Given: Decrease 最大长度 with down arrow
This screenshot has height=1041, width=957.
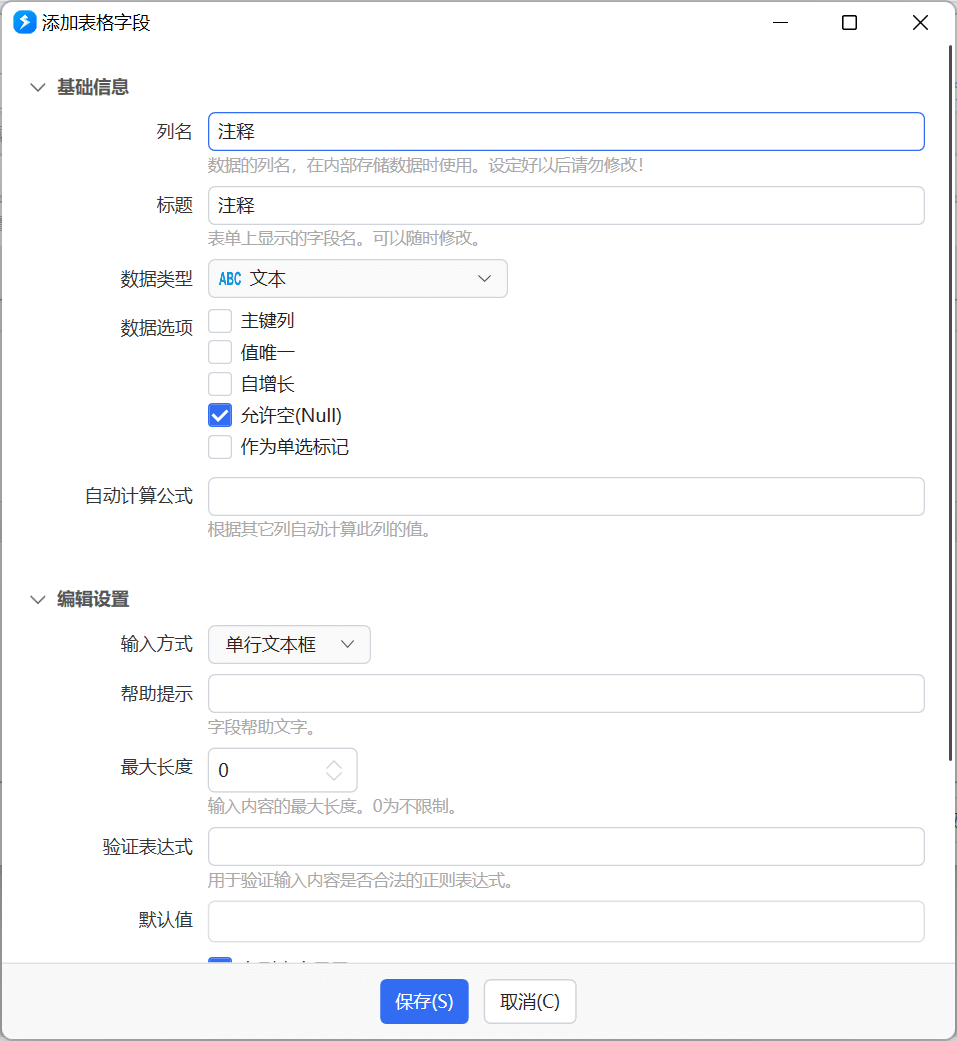Looking at the screenshot, I should click(x=334, y=777).
